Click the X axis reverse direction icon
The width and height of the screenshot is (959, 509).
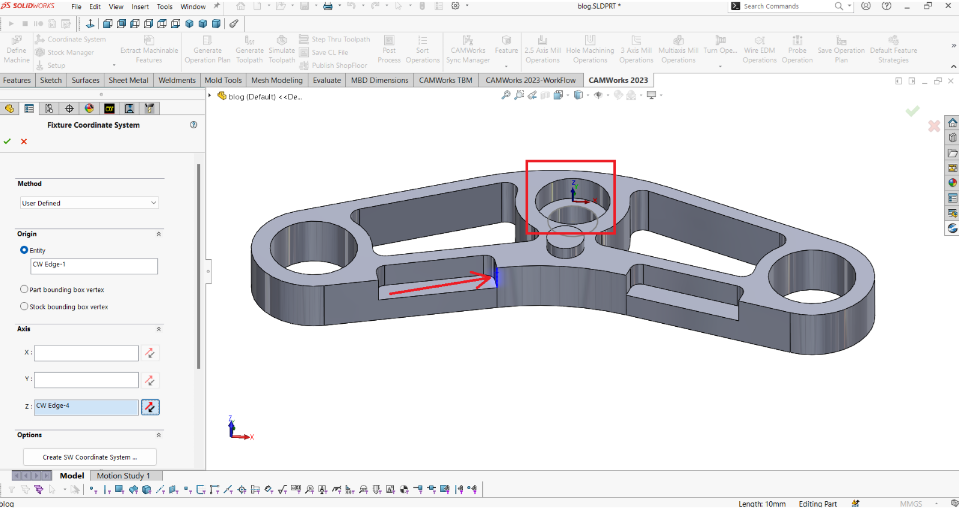click(x=149, y=353)
